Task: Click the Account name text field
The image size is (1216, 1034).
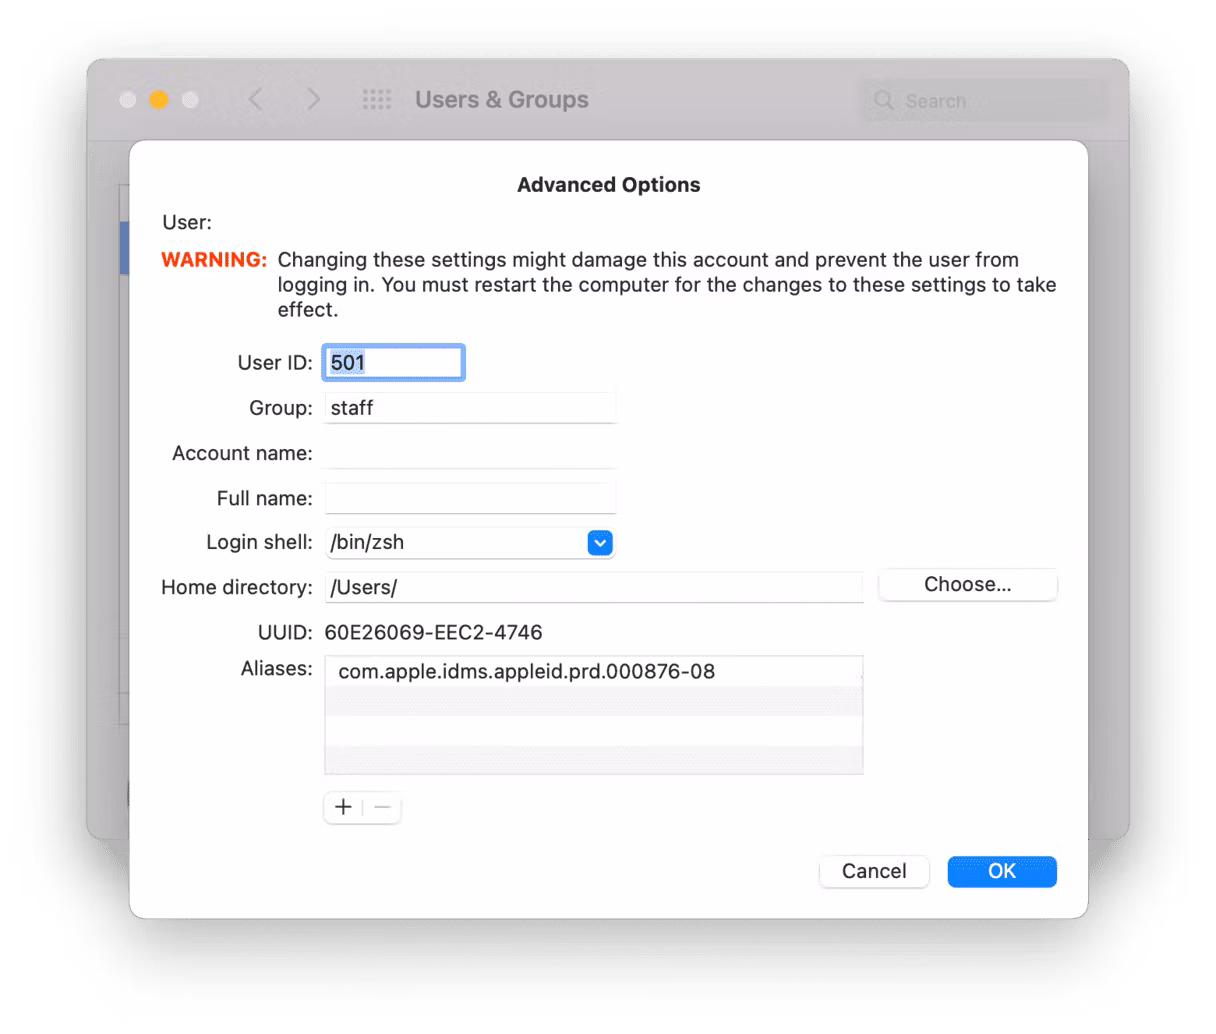Action: (x=470, y=453)
